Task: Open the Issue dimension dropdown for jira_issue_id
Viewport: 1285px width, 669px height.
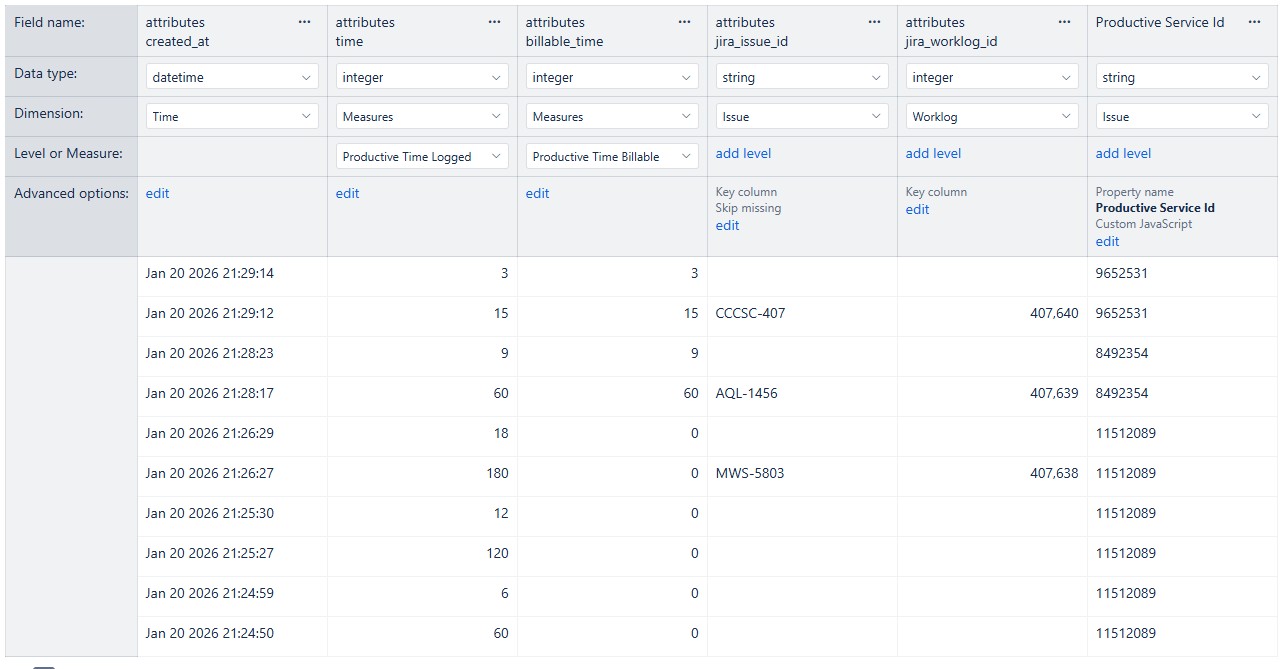Action: [802, 117]
